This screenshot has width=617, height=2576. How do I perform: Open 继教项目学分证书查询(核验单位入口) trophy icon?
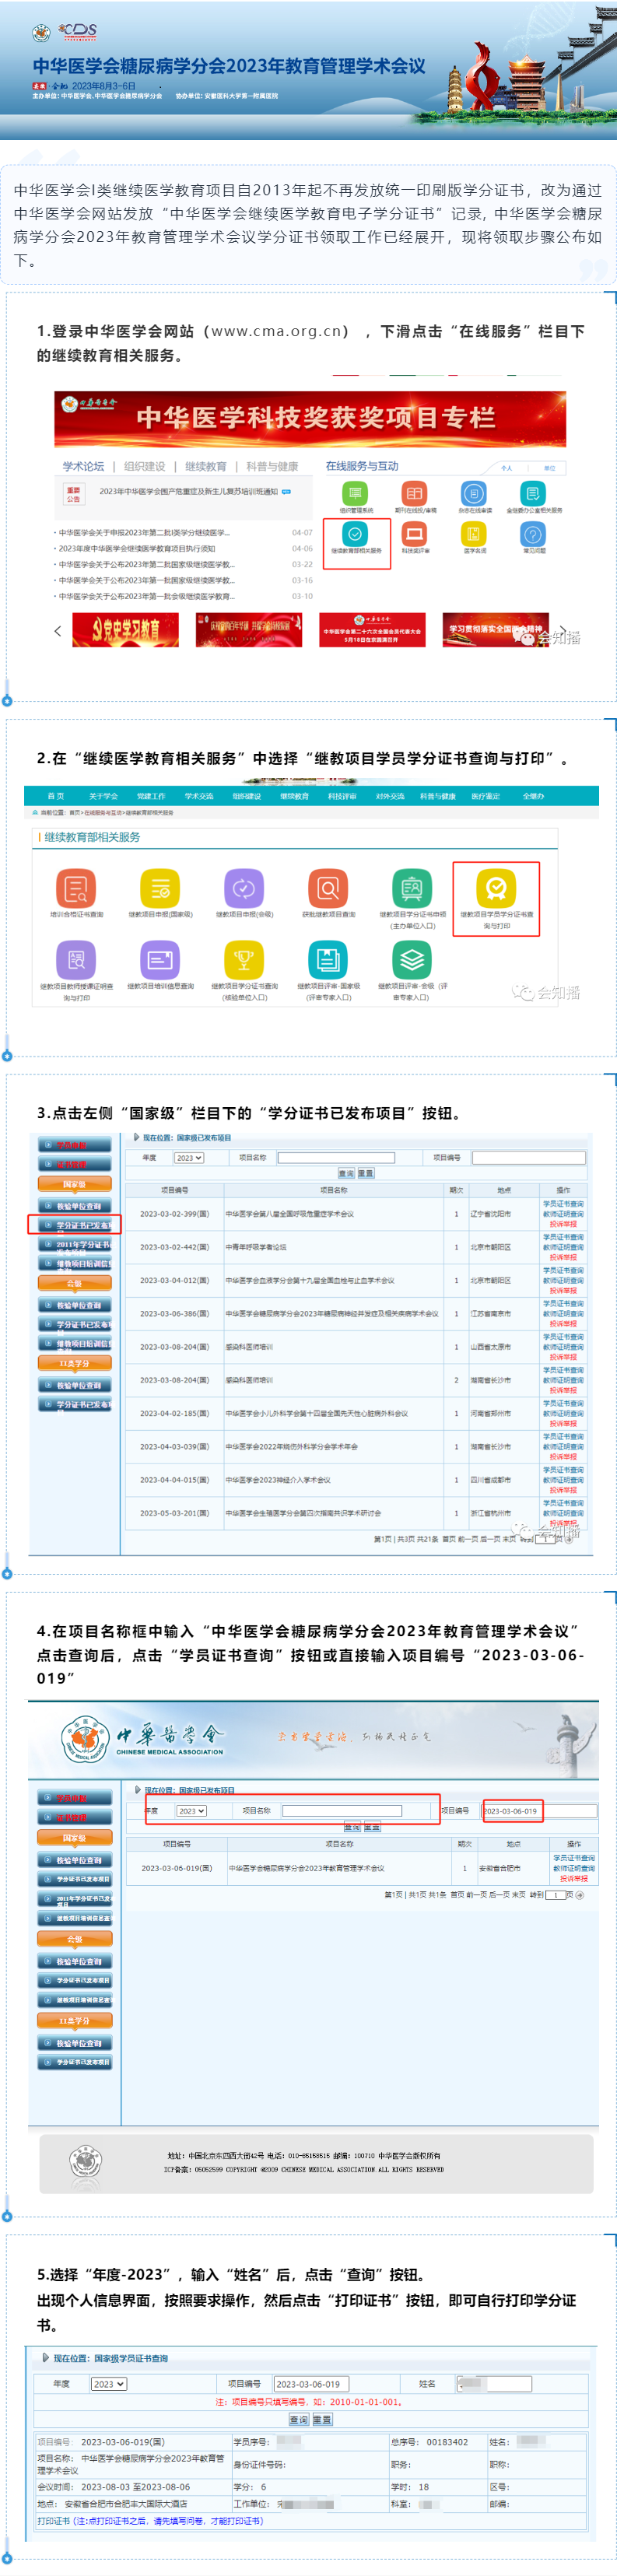(244, 961)
